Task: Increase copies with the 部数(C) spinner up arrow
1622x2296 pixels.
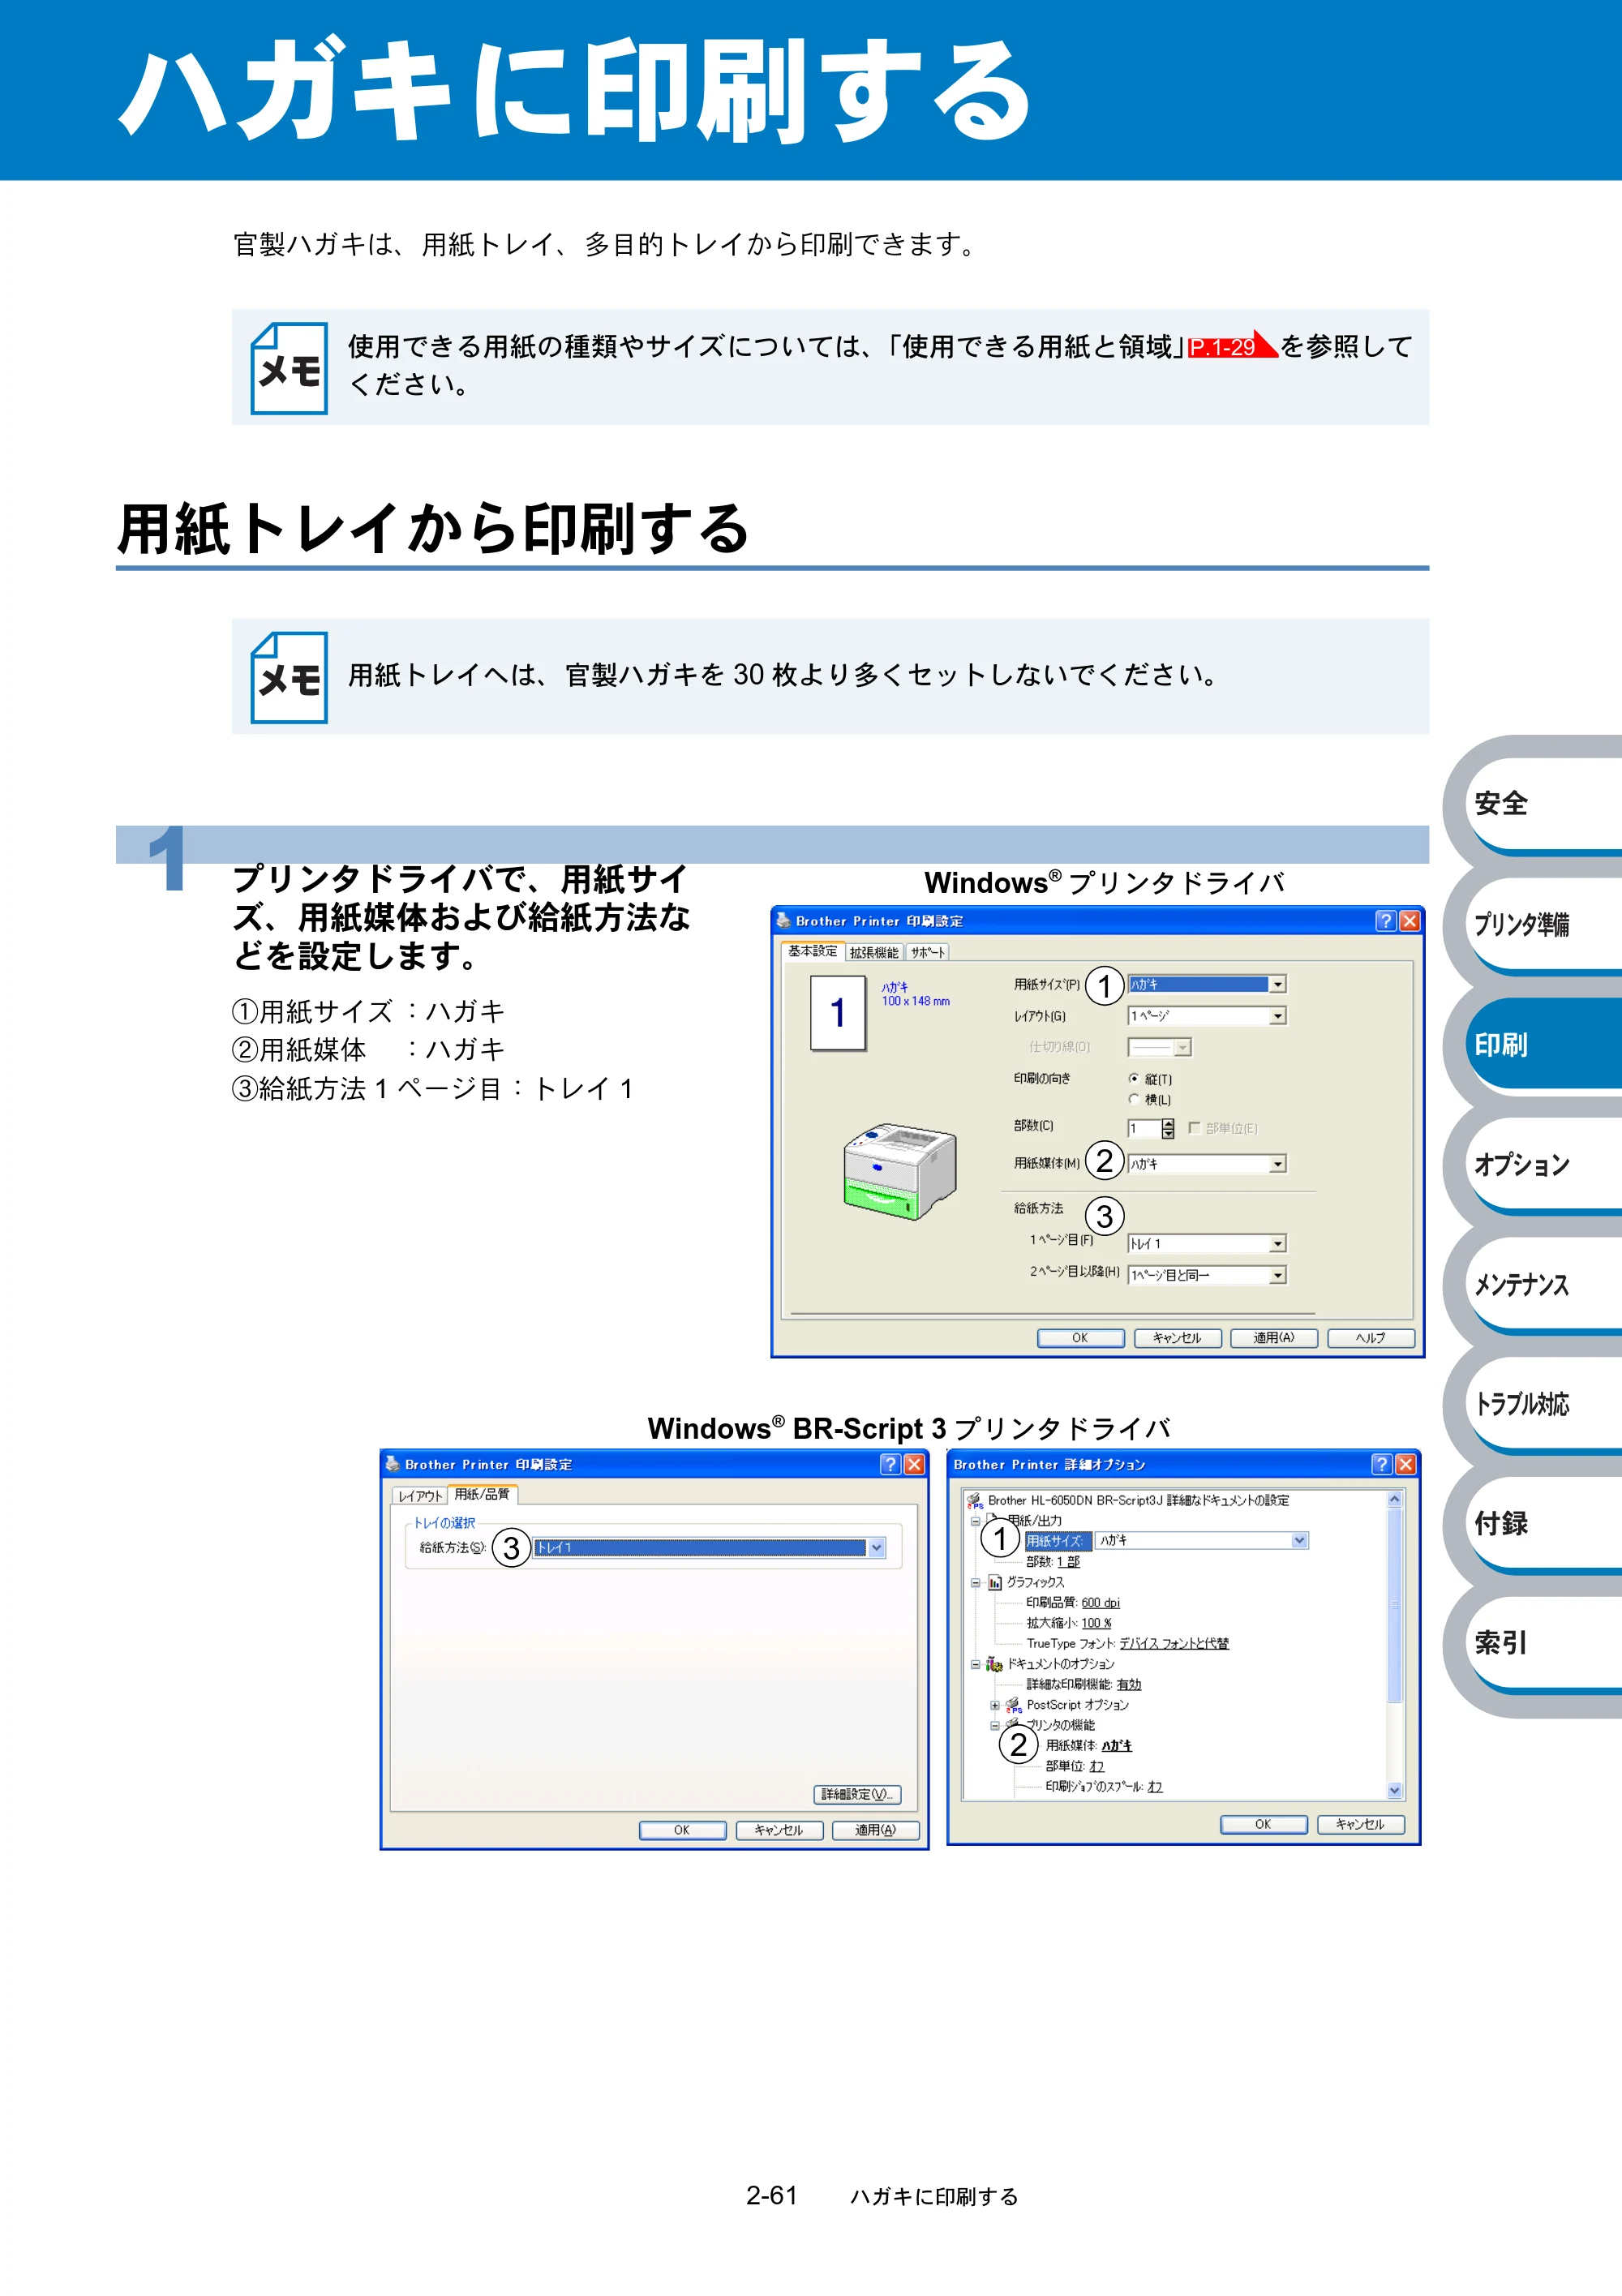Action: [x=1168, y=1123]
